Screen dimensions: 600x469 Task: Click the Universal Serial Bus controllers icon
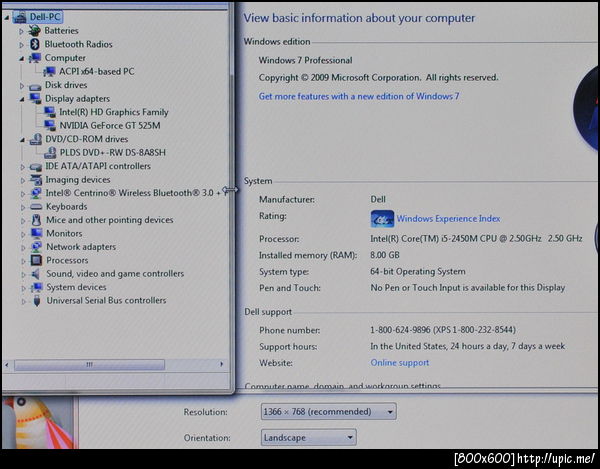click(x=37, y=301)
